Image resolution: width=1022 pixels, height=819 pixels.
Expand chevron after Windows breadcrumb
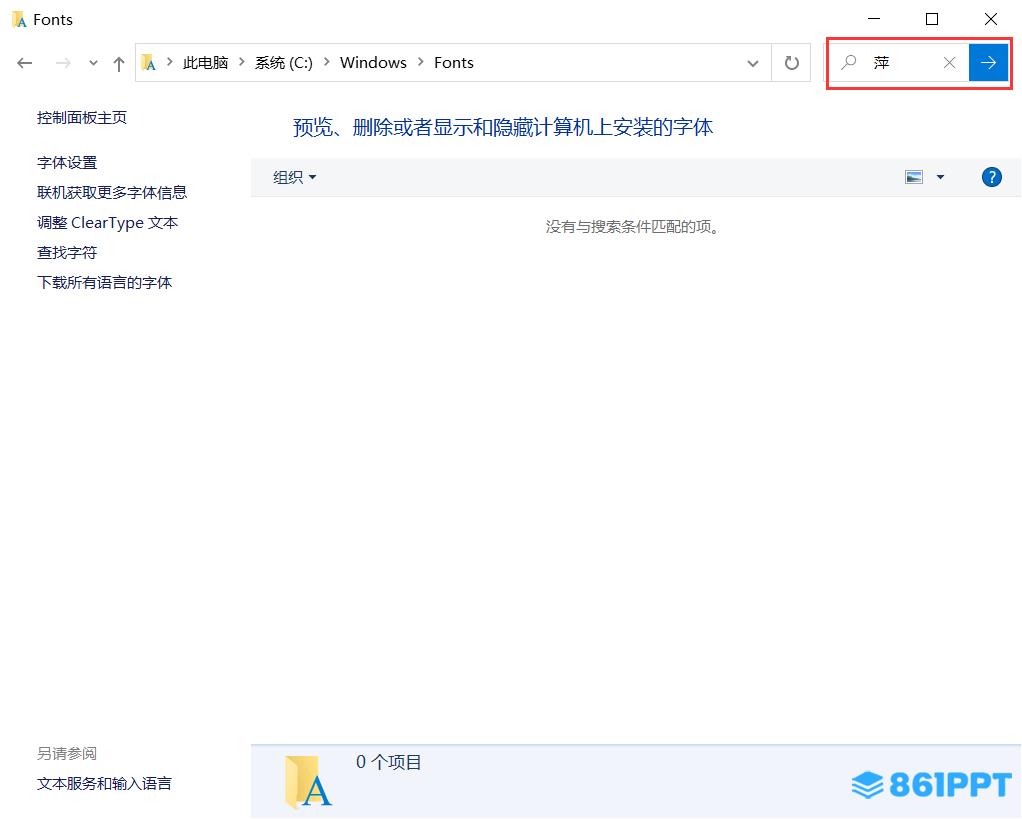tap(420, 62)
